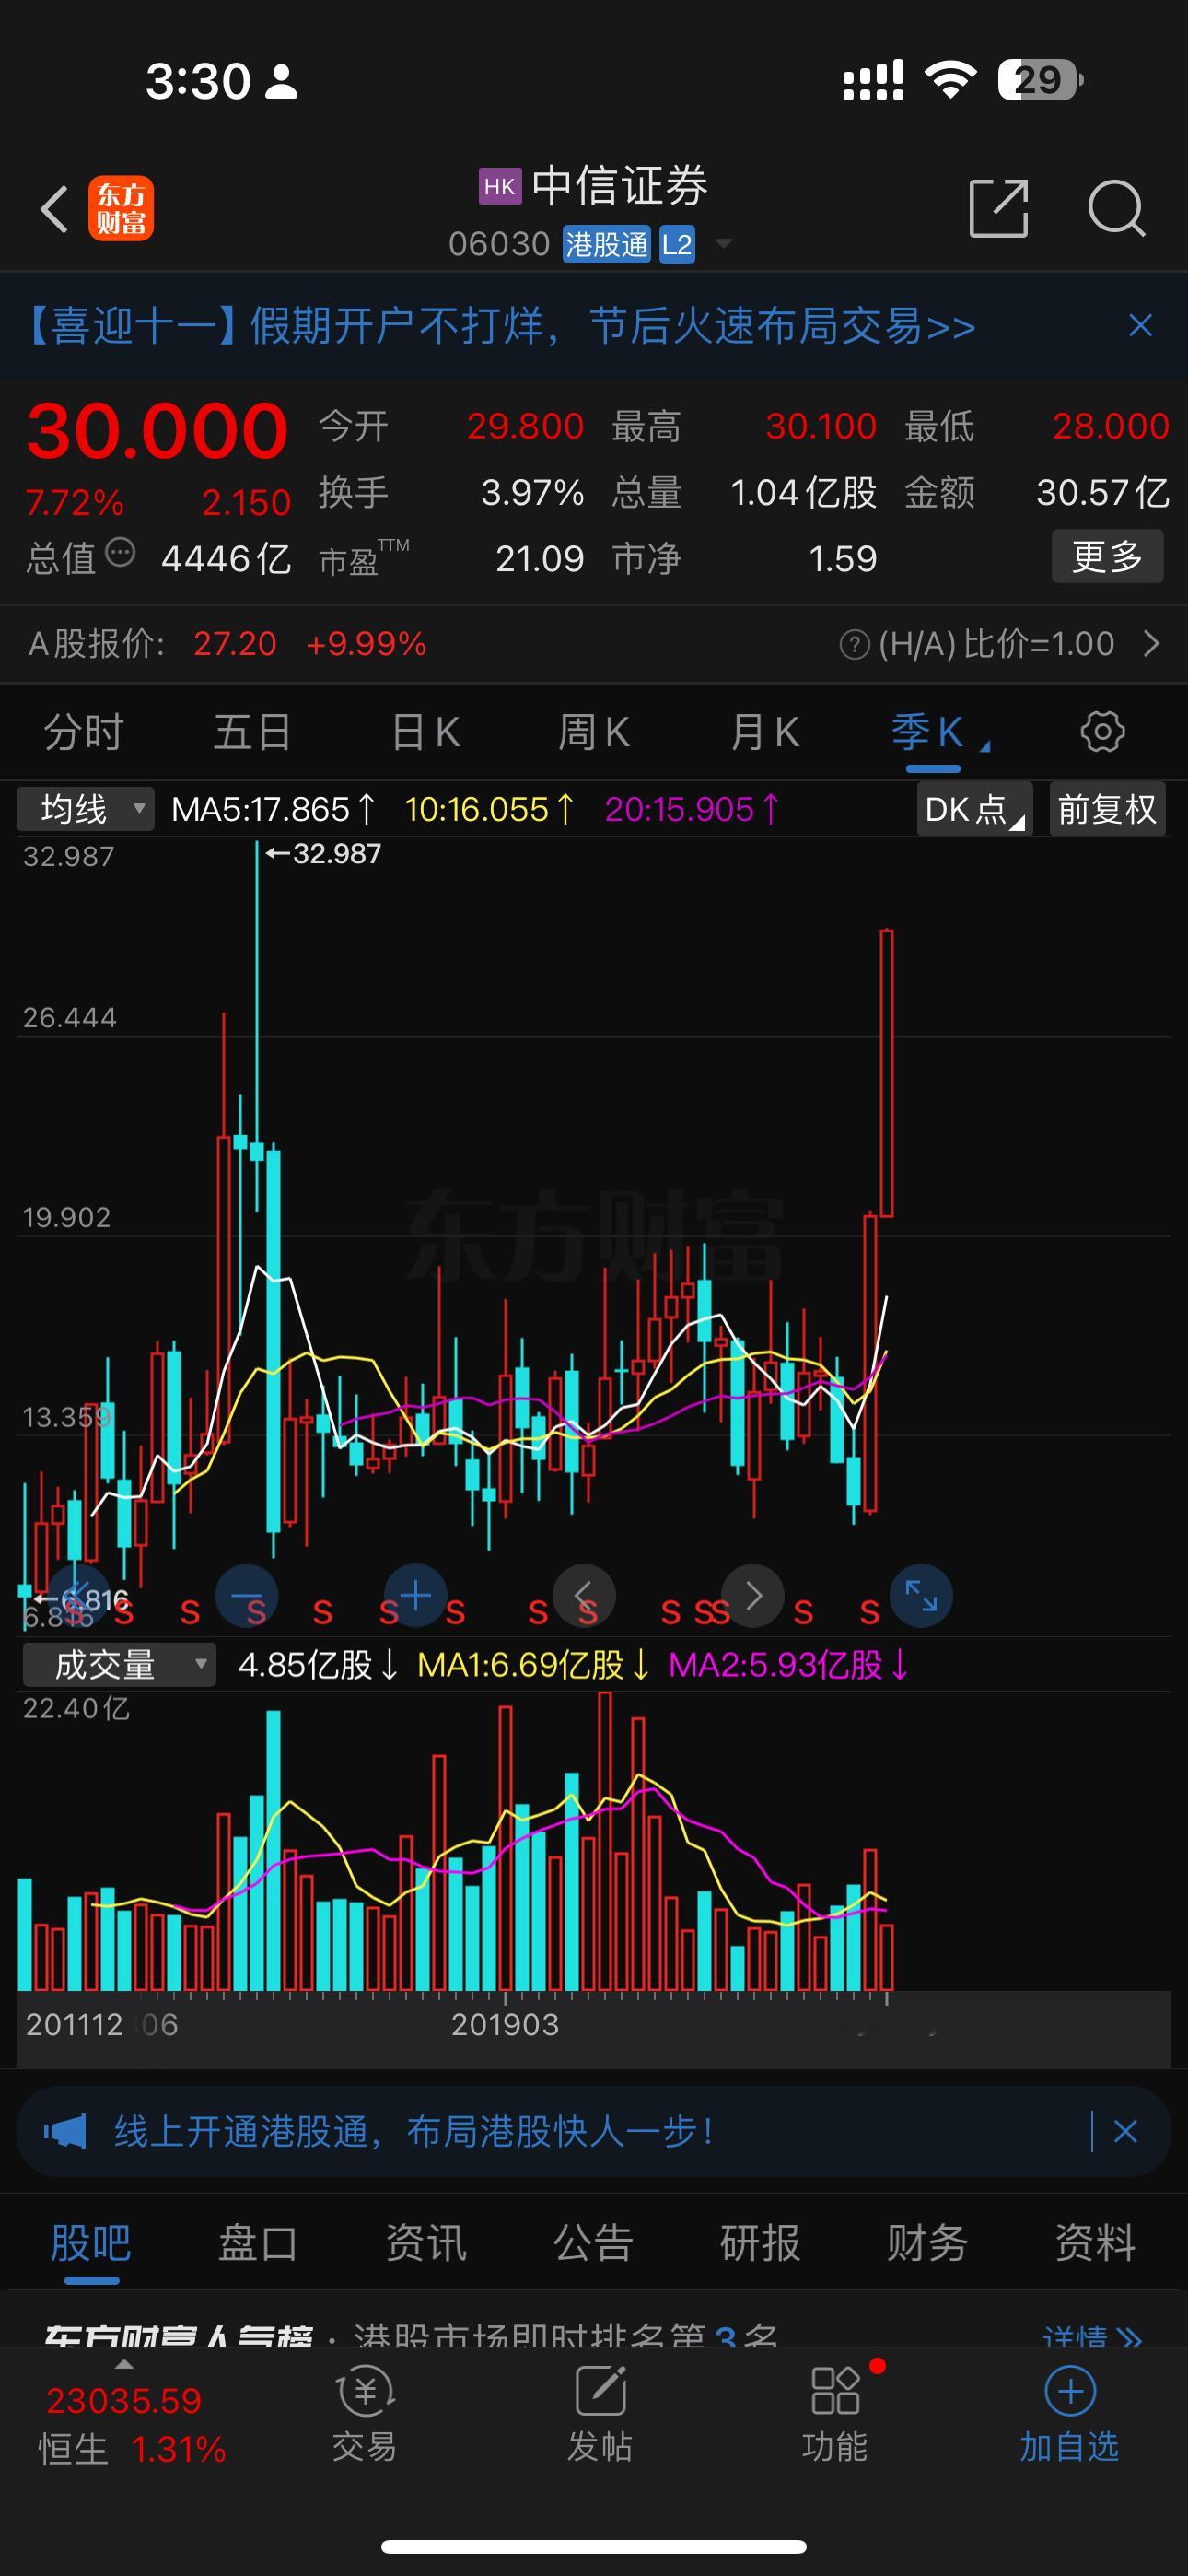
Task: Tap the magenta MA 20:15.905 value
Action: [692, 809]
